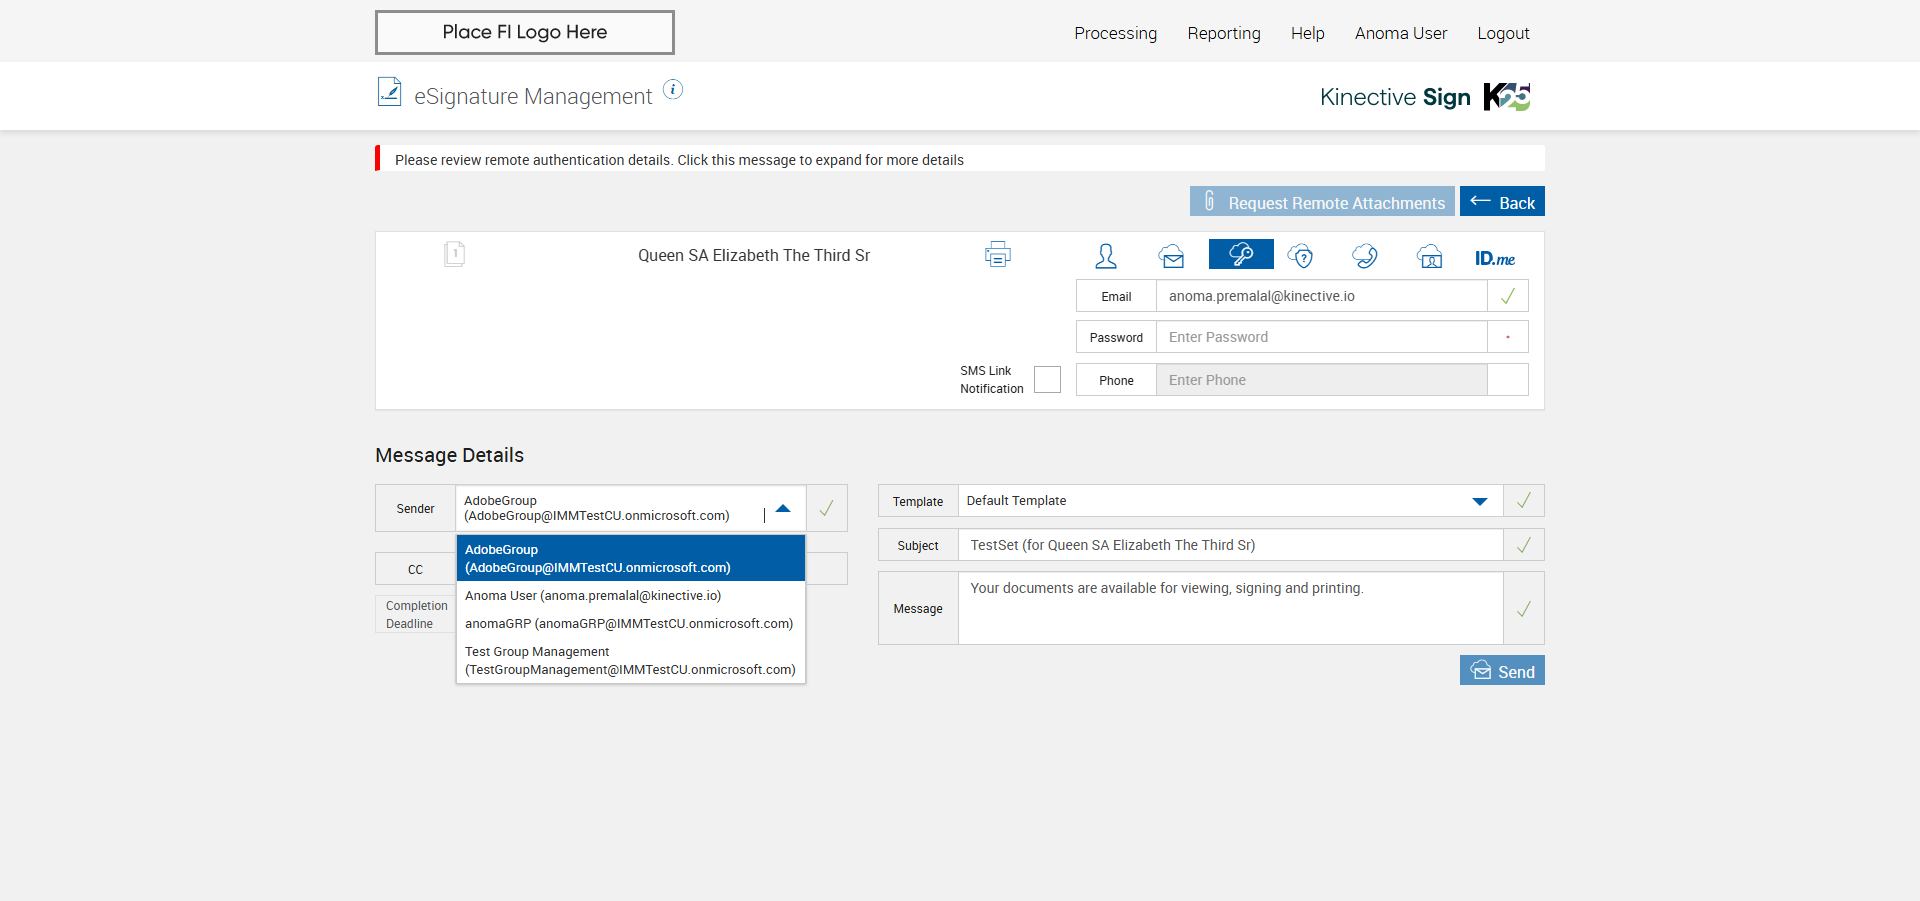
Task: Click the Logout link
Action: click(x=1503, y=33)
